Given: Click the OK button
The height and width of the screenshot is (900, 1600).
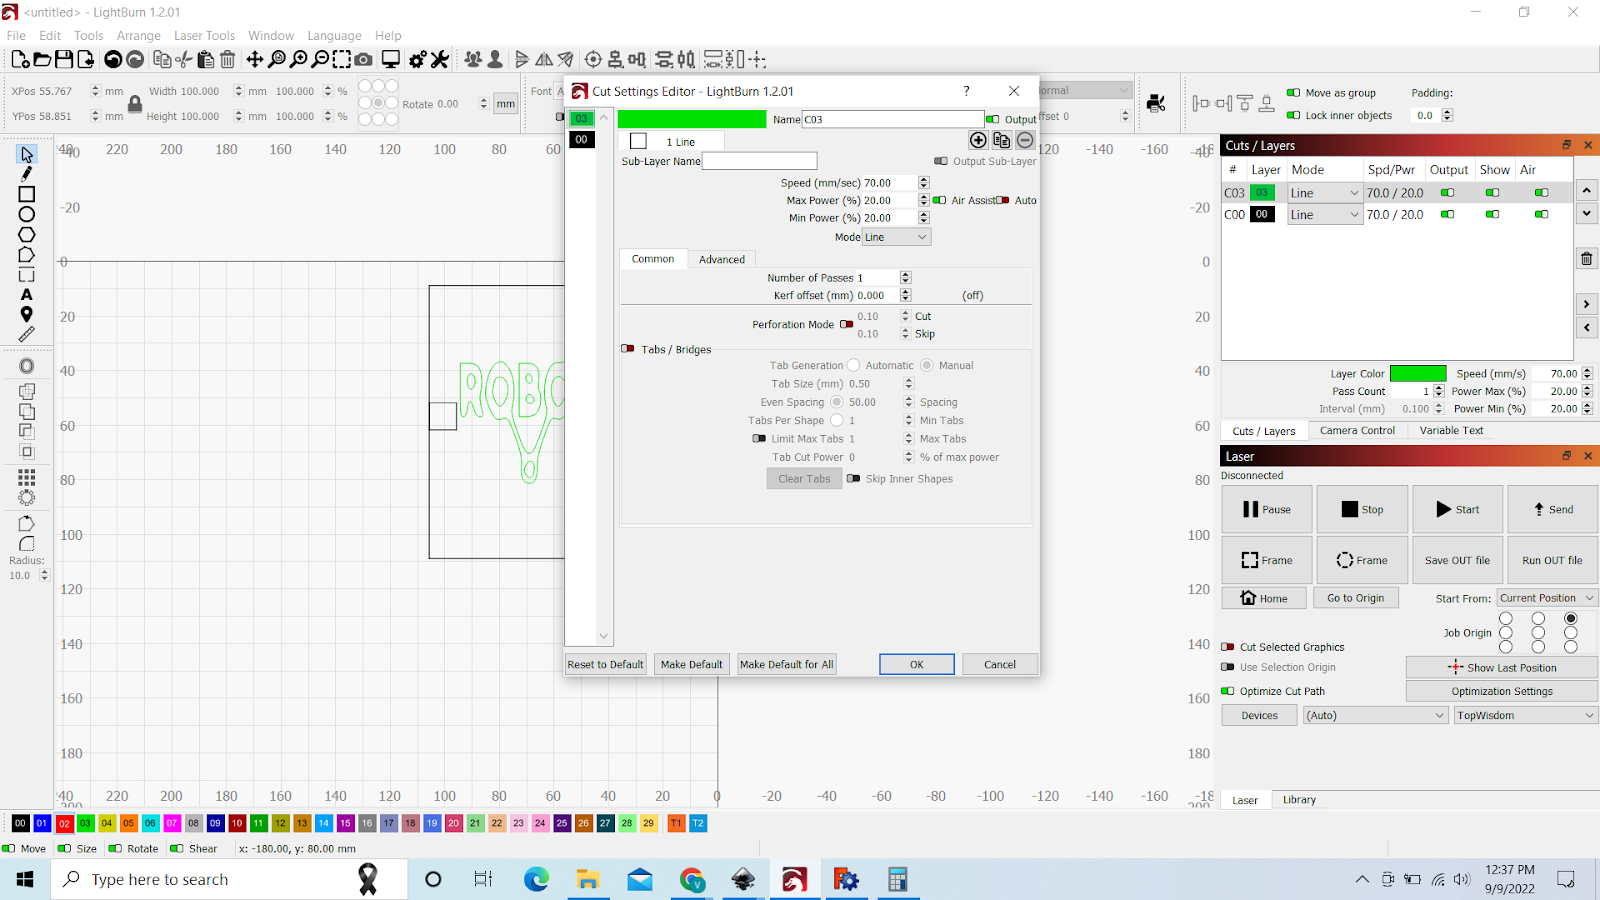Looking at the screenshot, I should pyautogui.click(x=917, y=664).
